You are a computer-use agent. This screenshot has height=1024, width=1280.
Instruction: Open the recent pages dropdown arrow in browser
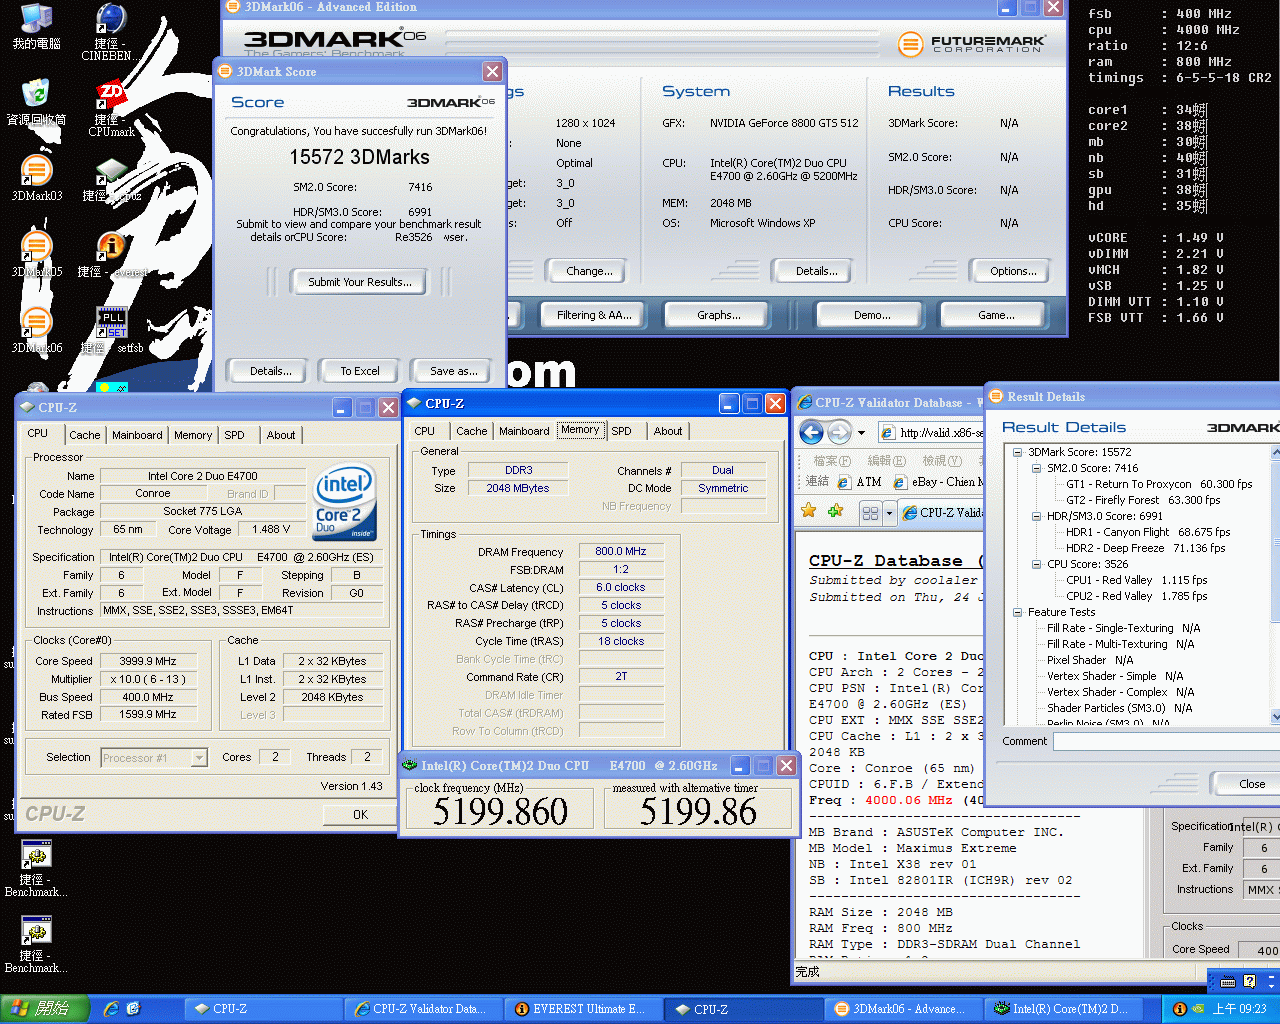[x=861, y=433]
